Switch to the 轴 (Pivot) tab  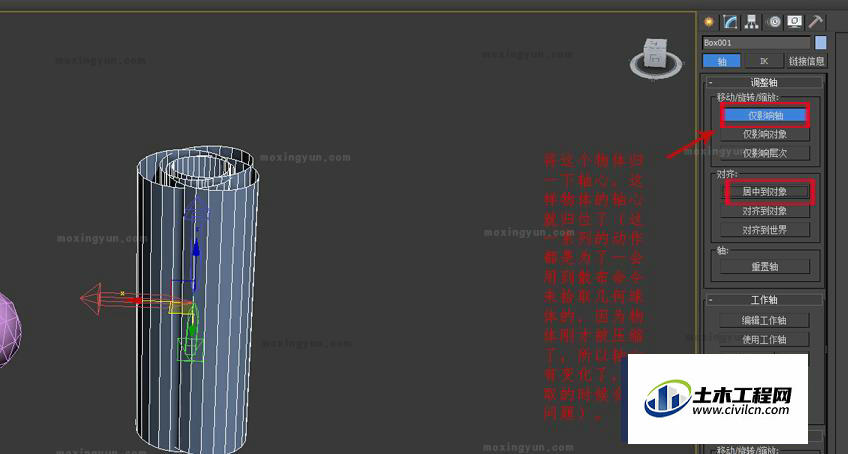pos(721,61)
